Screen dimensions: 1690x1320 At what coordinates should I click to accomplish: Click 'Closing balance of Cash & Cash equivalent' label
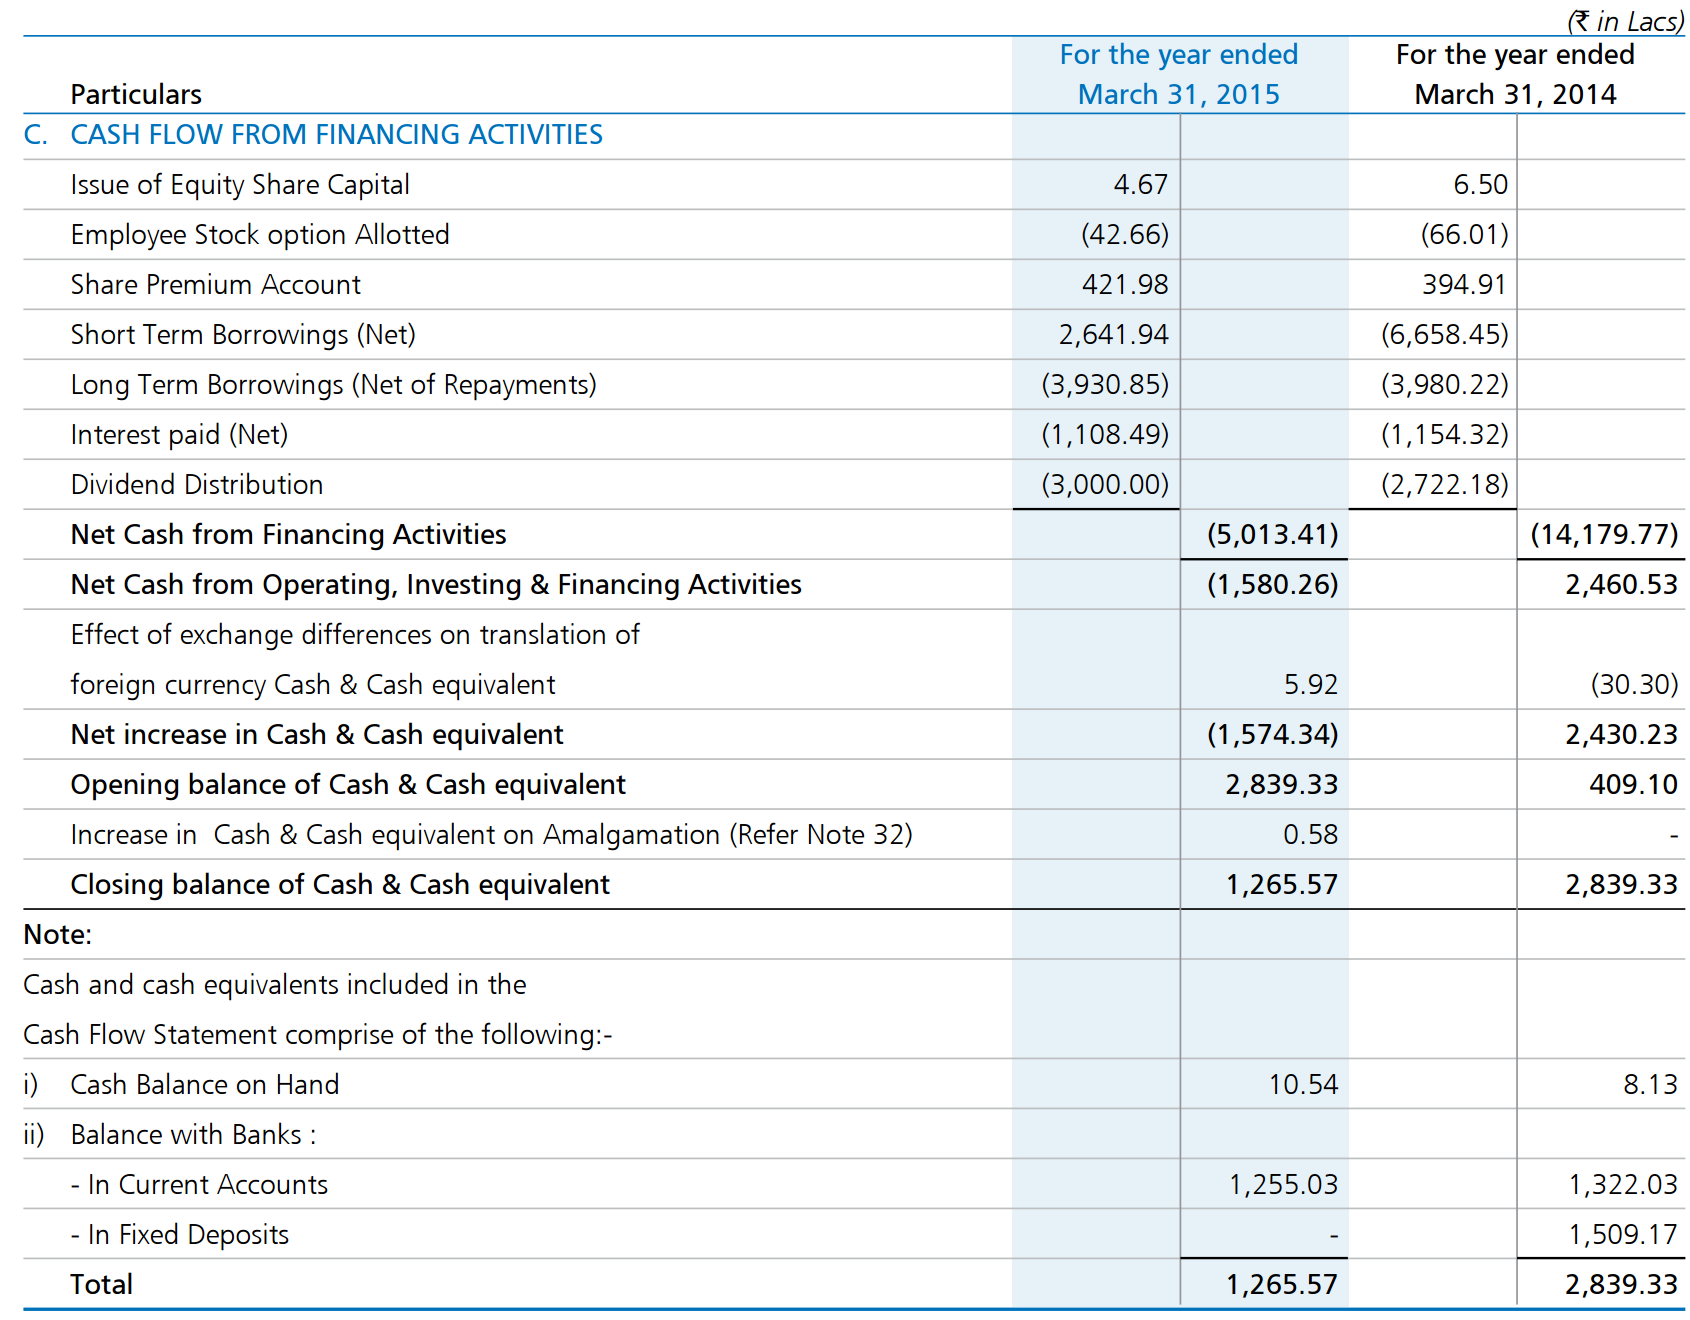pyautogui.click(x=340, y=885)
